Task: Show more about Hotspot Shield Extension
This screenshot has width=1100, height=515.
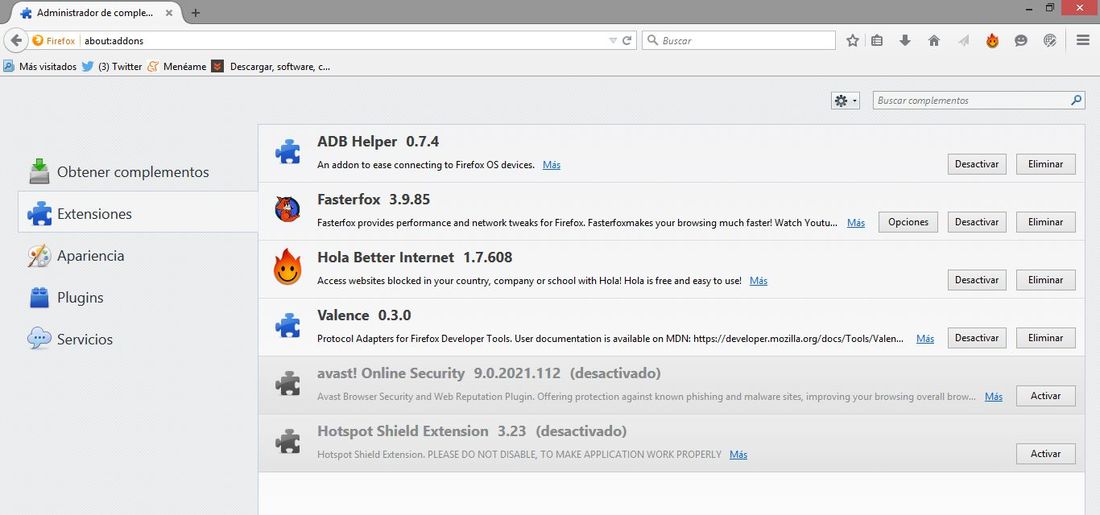Action: (x=738, y=455)
